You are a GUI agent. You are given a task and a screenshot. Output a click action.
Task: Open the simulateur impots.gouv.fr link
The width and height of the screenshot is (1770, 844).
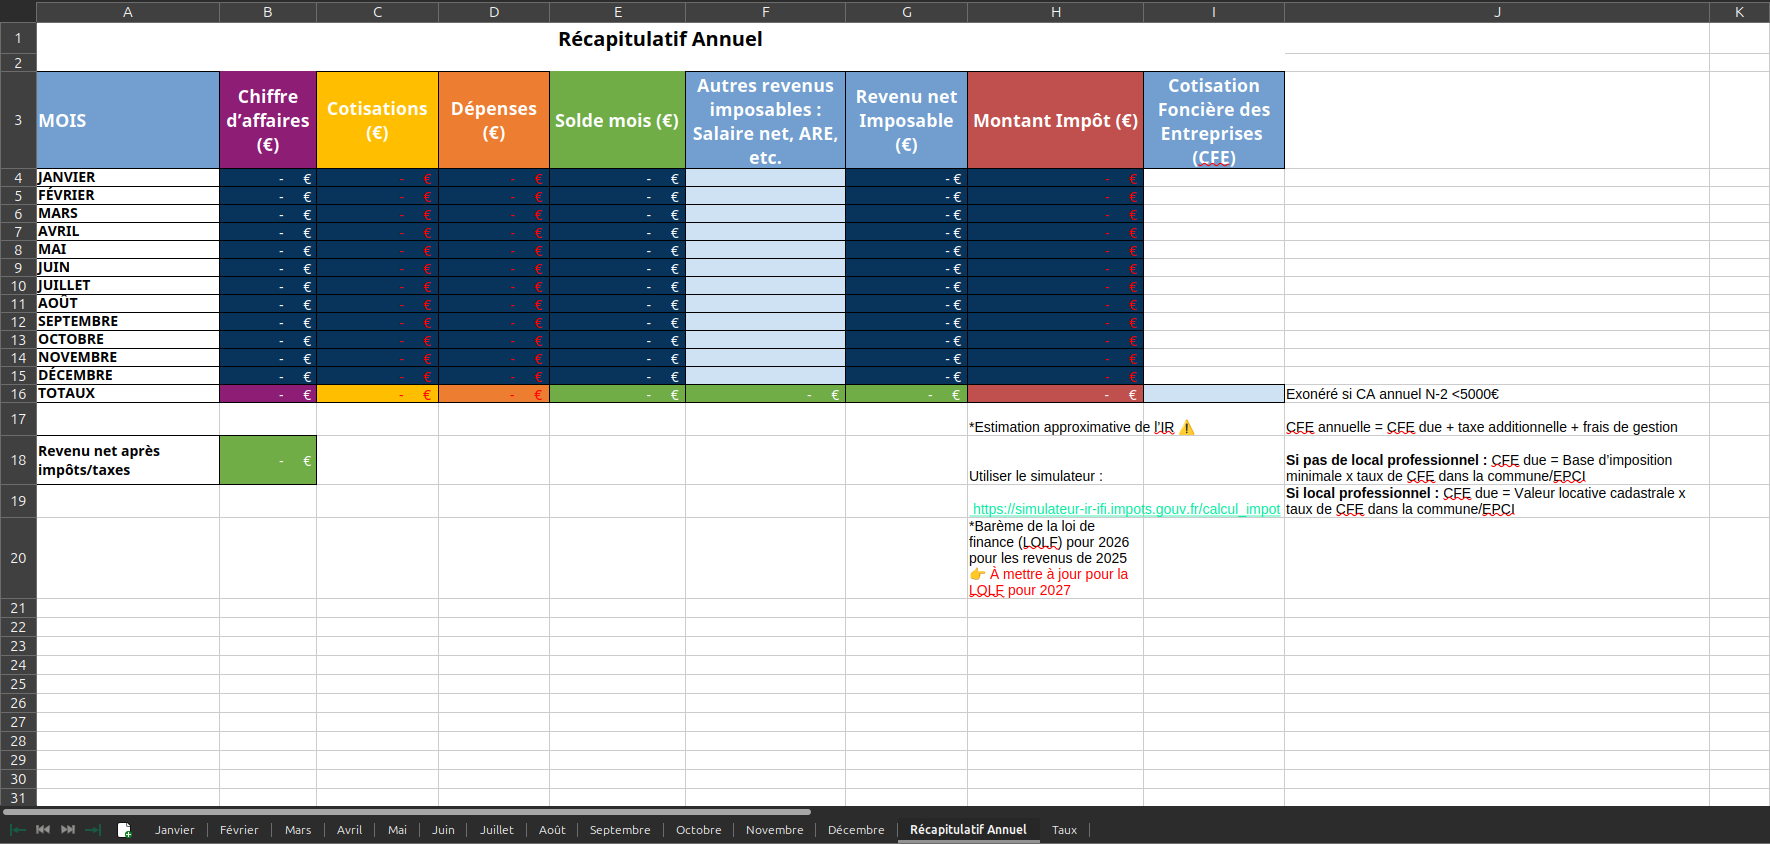tap(1126, 509)
